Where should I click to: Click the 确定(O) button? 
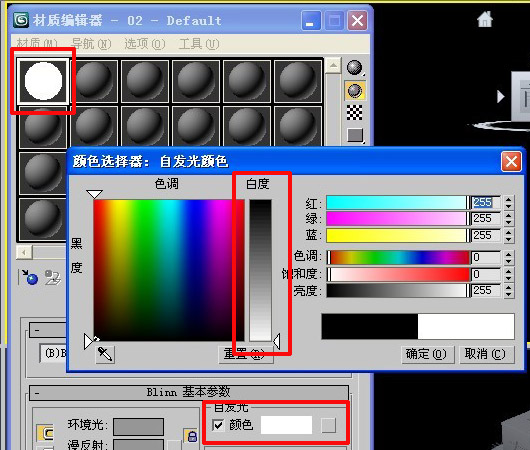[427, 354]
